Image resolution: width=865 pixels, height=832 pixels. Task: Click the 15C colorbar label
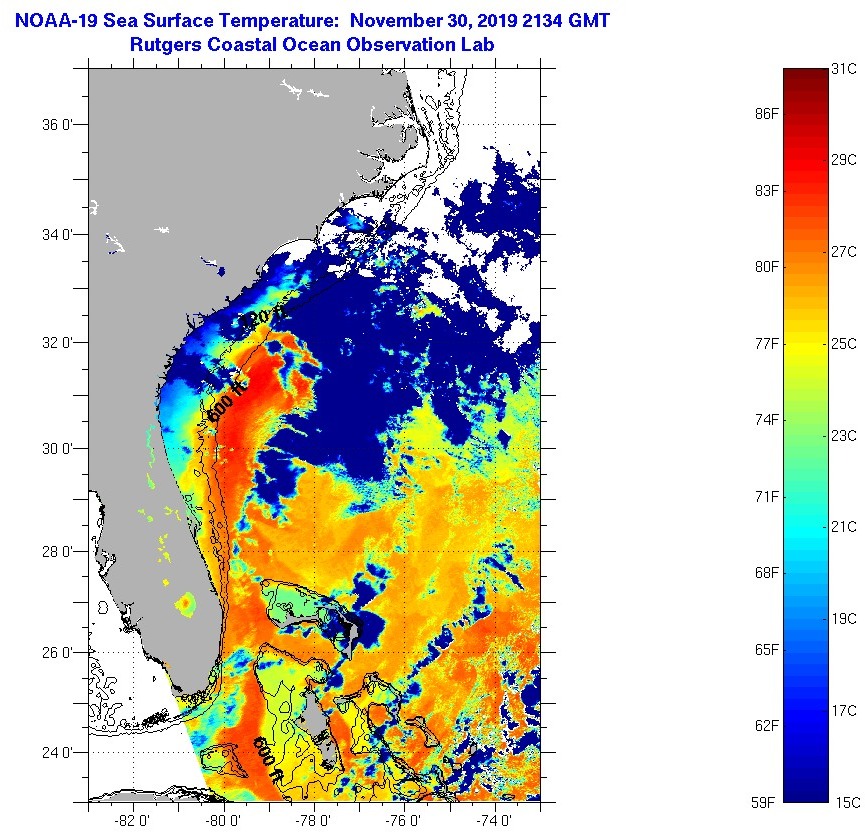tap(845, 802)
